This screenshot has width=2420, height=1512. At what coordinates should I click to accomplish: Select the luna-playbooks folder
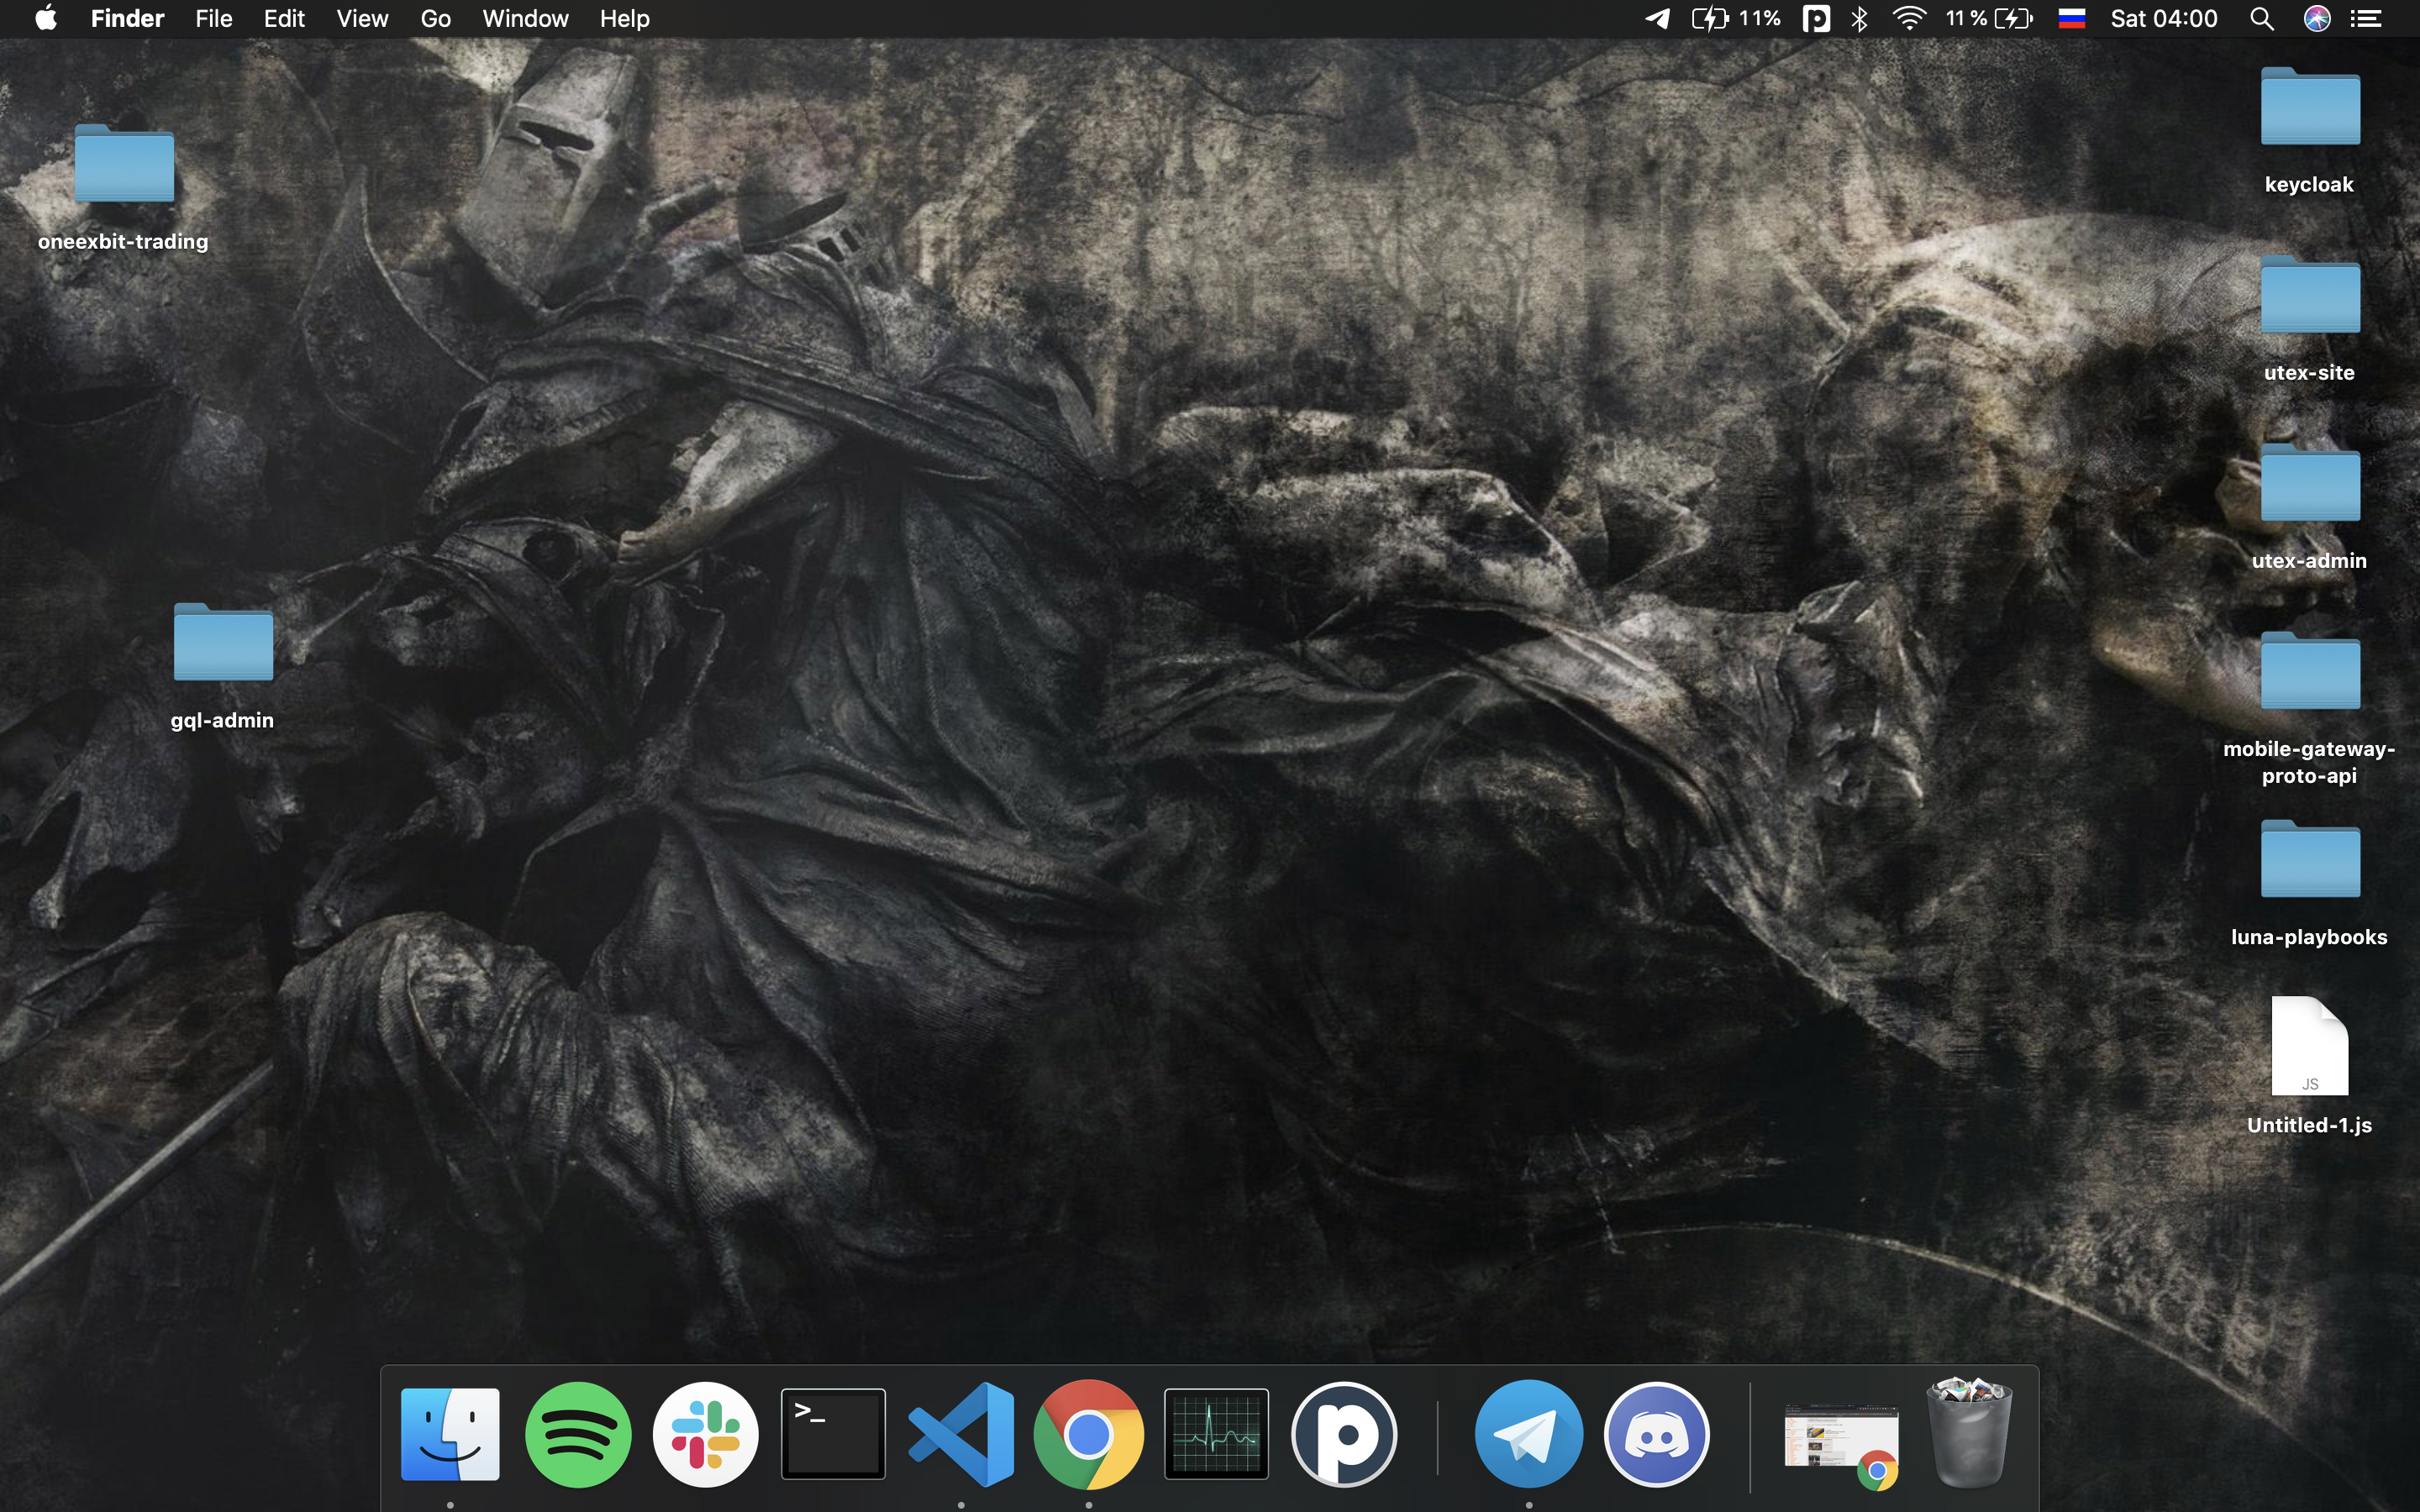coord(2310,858)
